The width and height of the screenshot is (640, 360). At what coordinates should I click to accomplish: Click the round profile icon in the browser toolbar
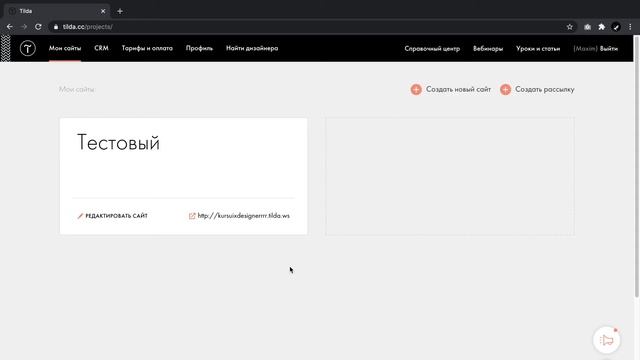(x=616, y=27)
